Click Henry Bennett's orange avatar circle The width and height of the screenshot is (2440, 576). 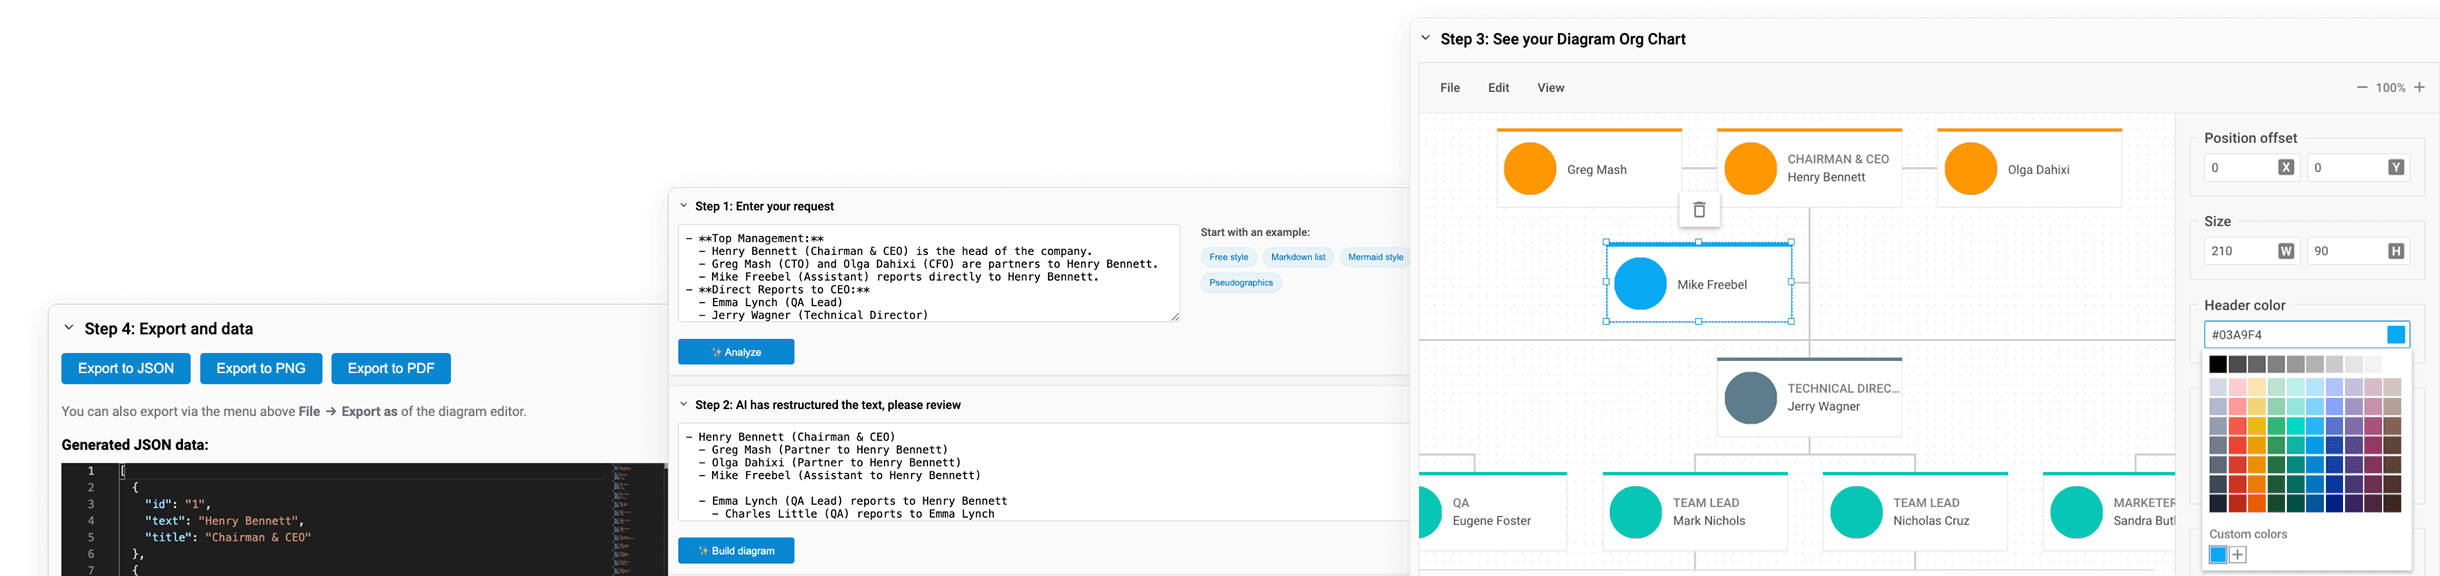point(1750,168)
